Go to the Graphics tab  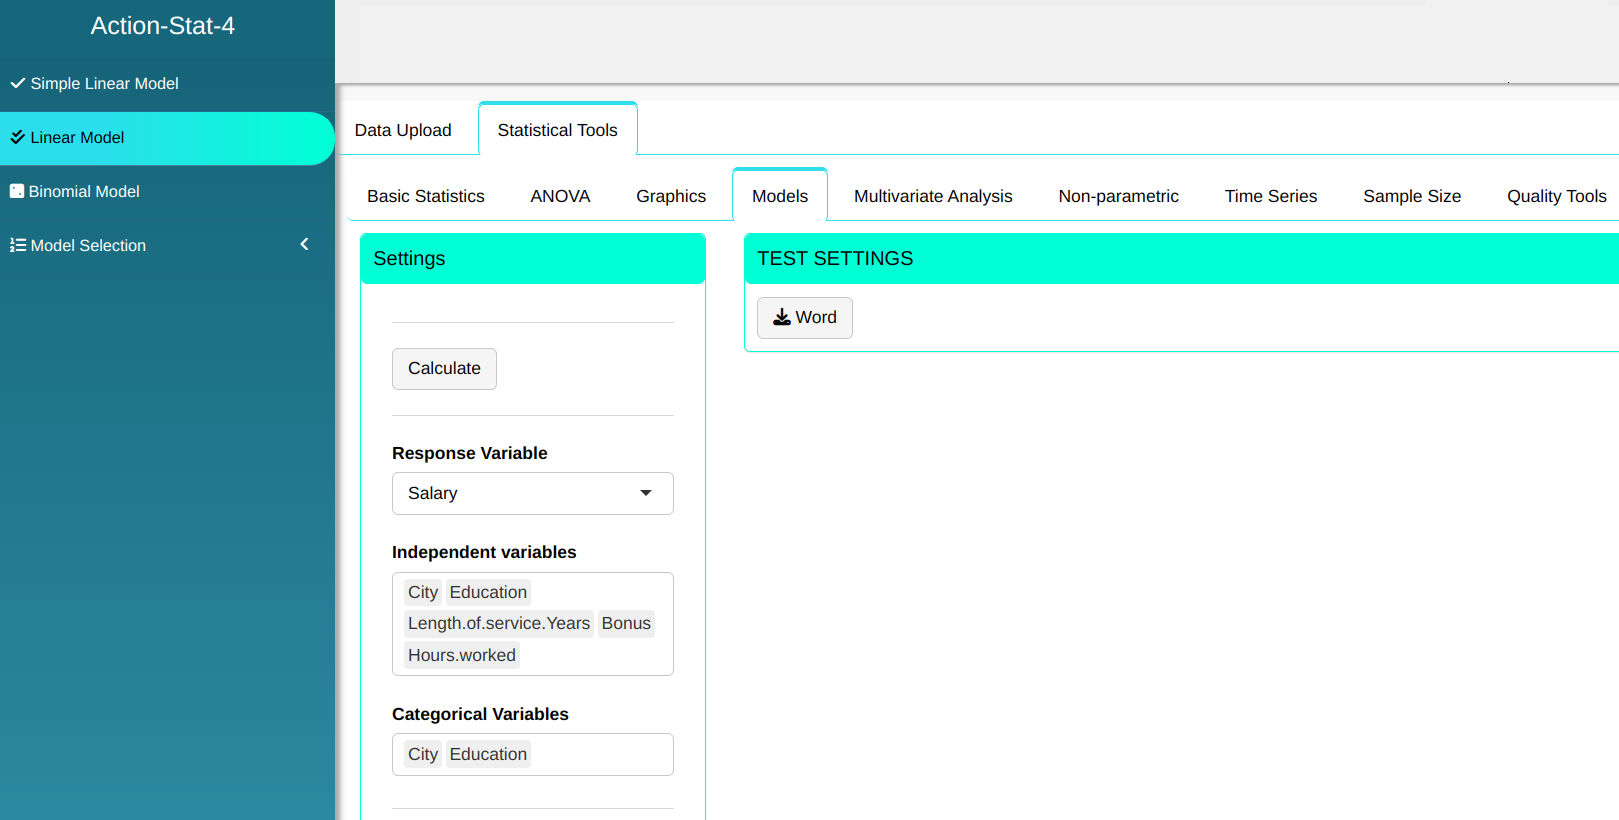click(x=671, y=196)
